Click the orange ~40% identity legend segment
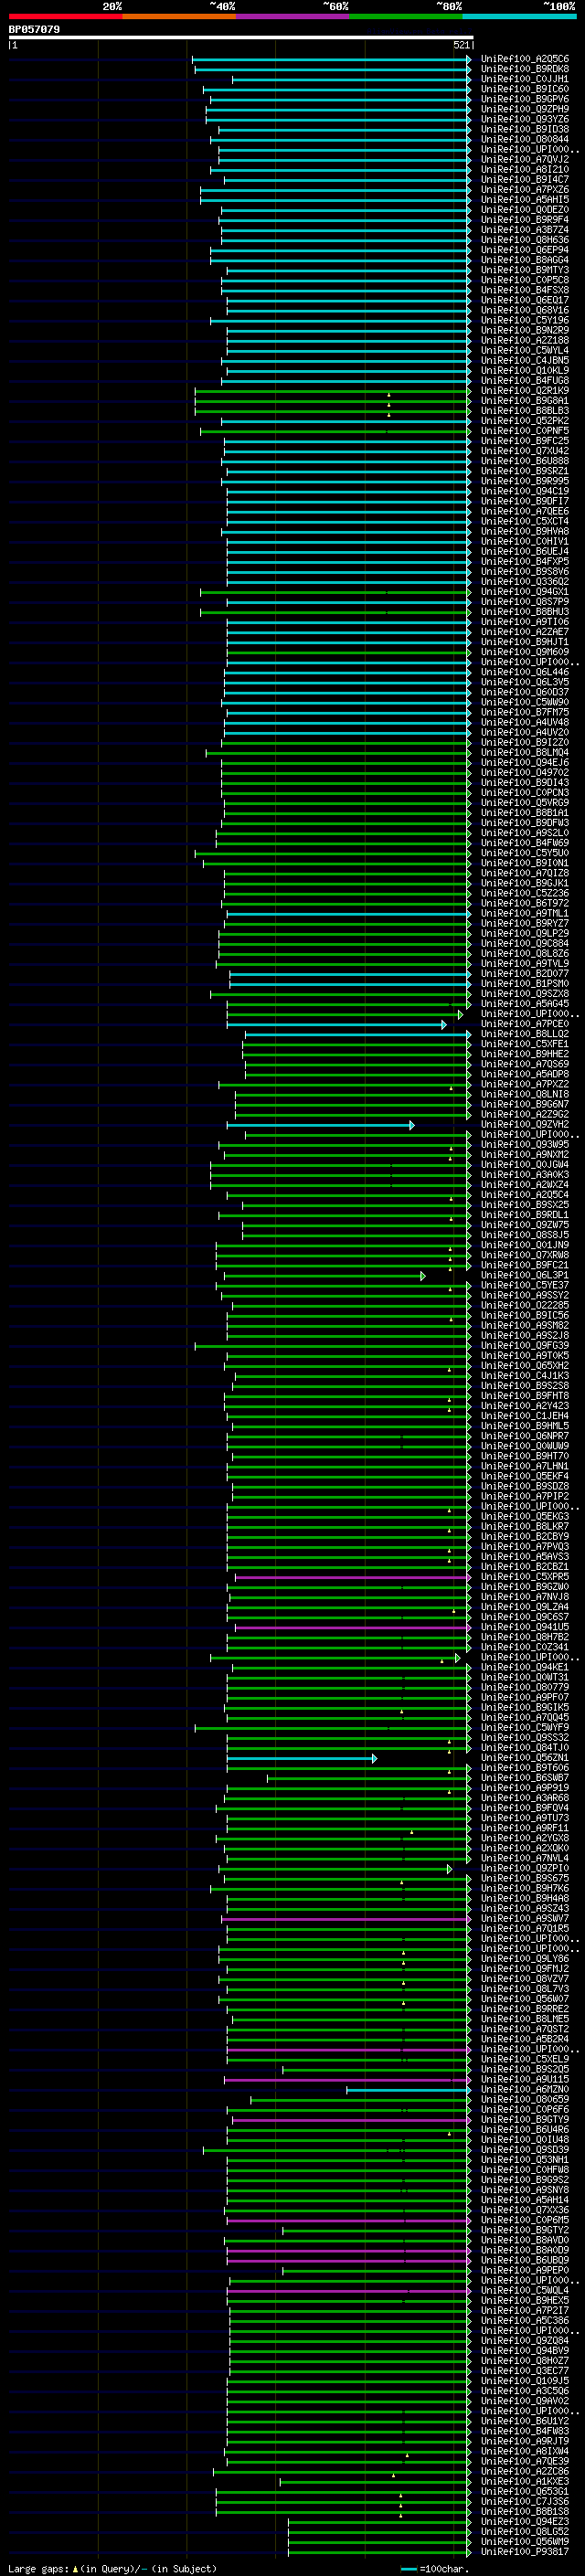Screen dimensions: 585x2576 point(179,16)
